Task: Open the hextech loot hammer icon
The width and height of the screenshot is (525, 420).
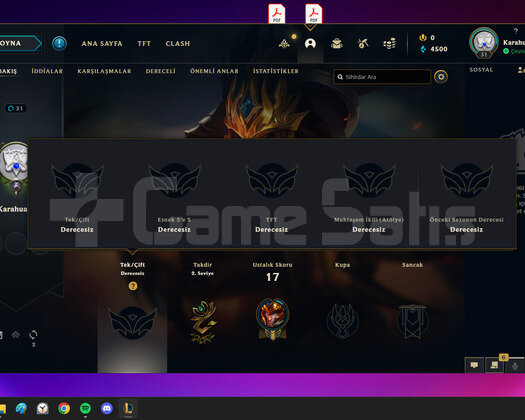Action: coord(363,44)
